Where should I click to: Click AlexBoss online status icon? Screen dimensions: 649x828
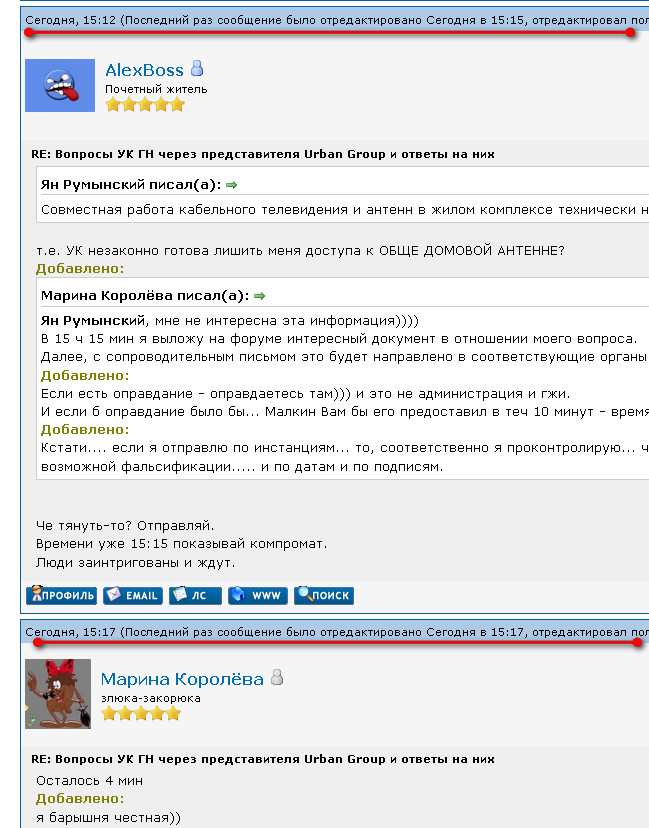coord(197,68)
